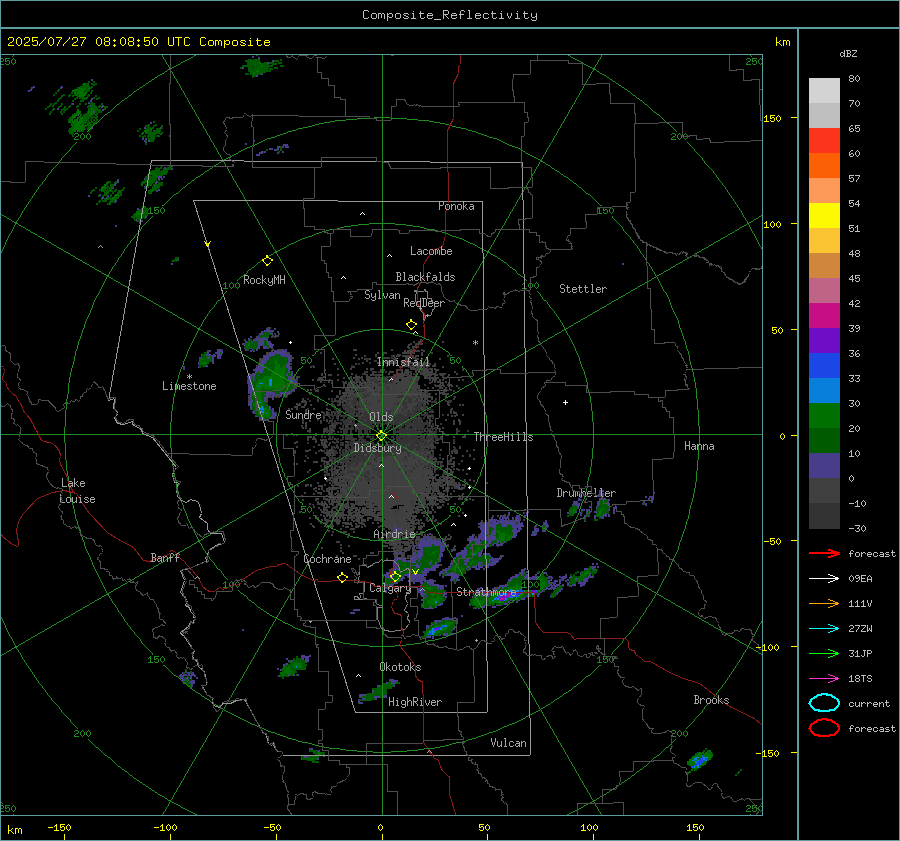Click the Blackfalds town label

[425, 277]
